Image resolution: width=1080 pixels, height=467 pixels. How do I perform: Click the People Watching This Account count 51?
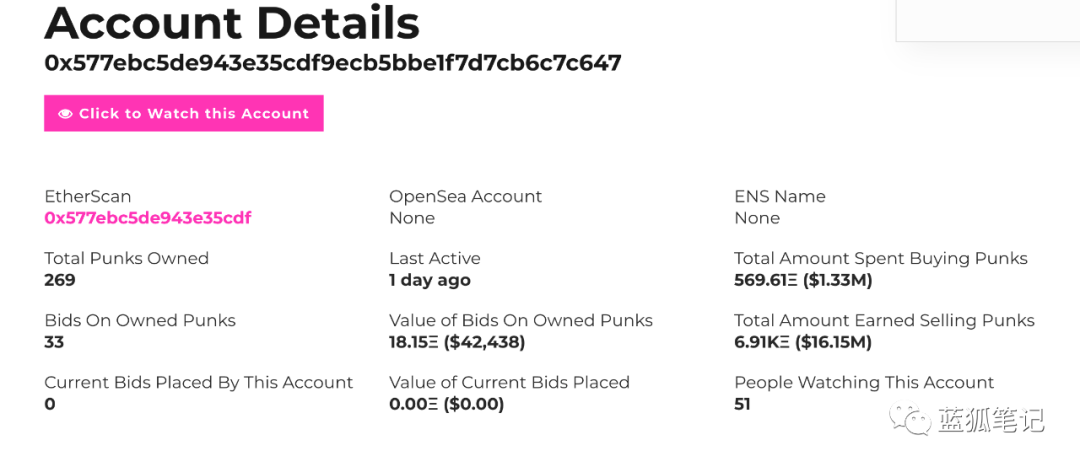pos(742,404)
